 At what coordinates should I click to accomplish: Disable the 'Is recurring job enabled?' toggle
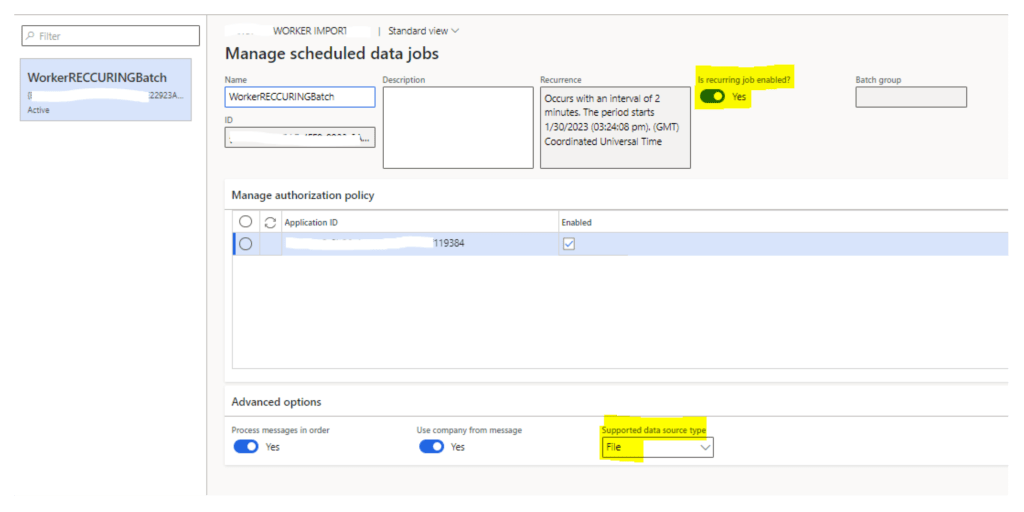[x=712, y=97]
